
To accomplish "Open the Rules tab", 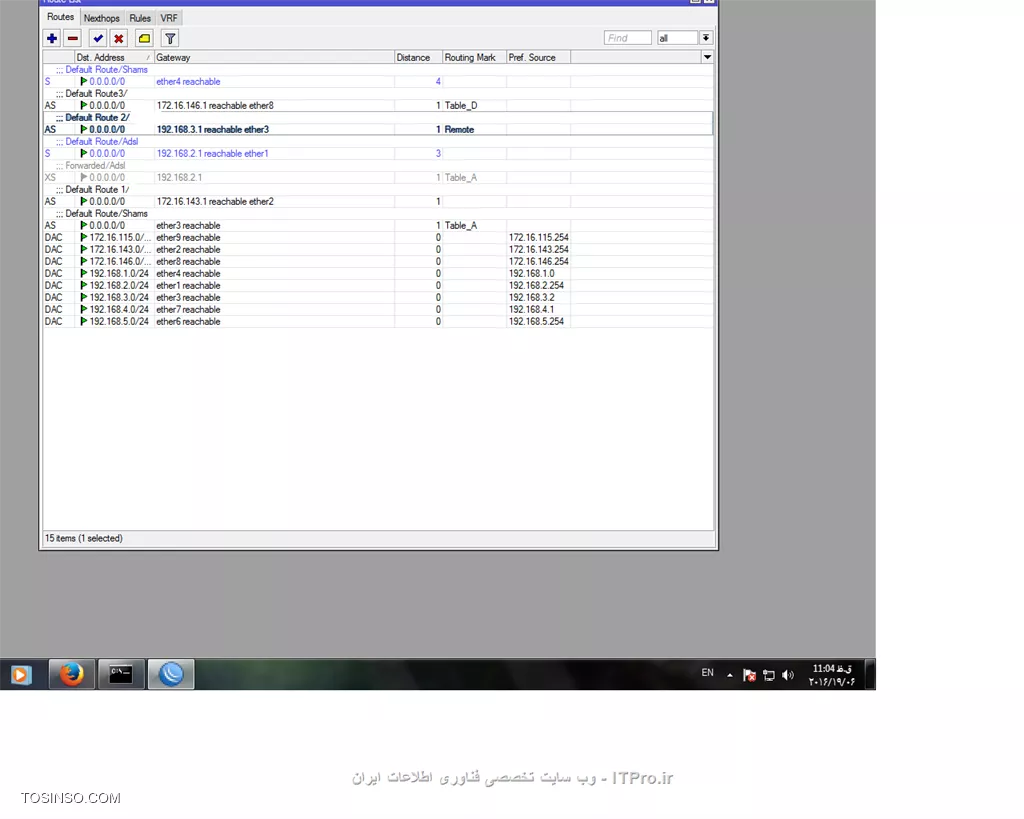I will [x=140, y=18].
